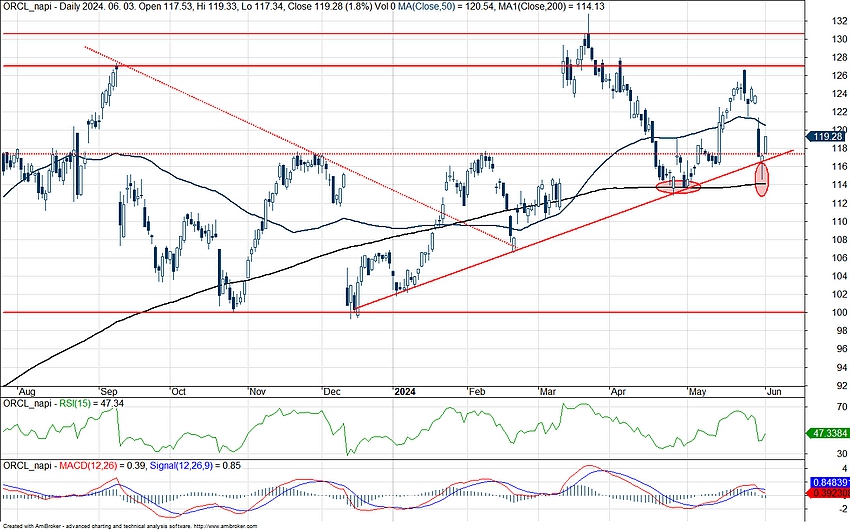
Task: Click the 110 price axis label
Action: (x=840, y=221)
